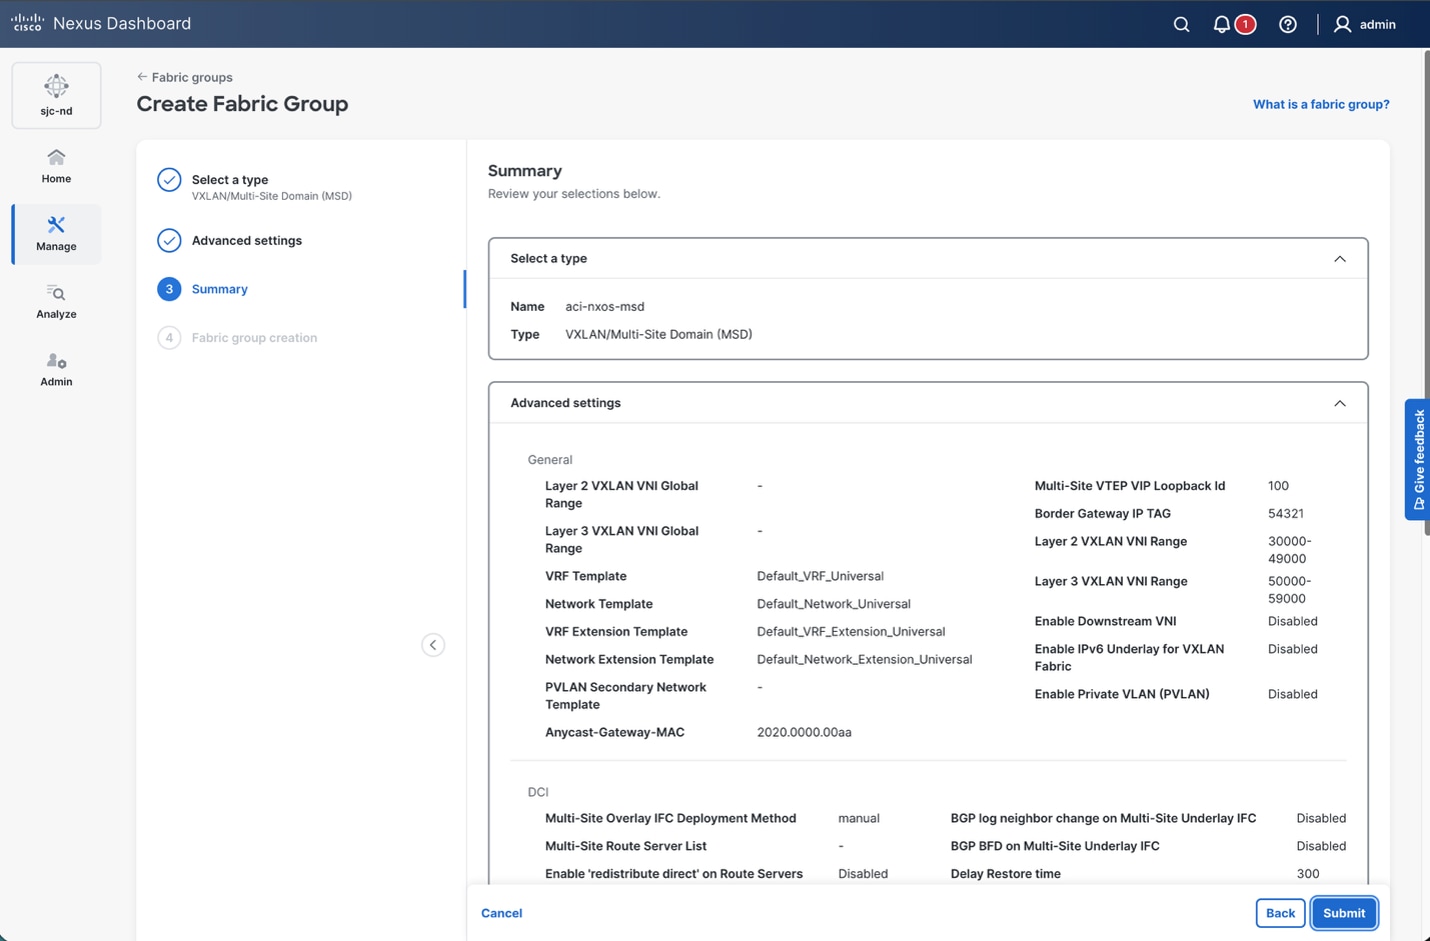The width and height of the screenshot is (1430, 941).
Task: Click the 'Enable Private VLAN (PVLAN)' label
Action: click(1122, 694)
